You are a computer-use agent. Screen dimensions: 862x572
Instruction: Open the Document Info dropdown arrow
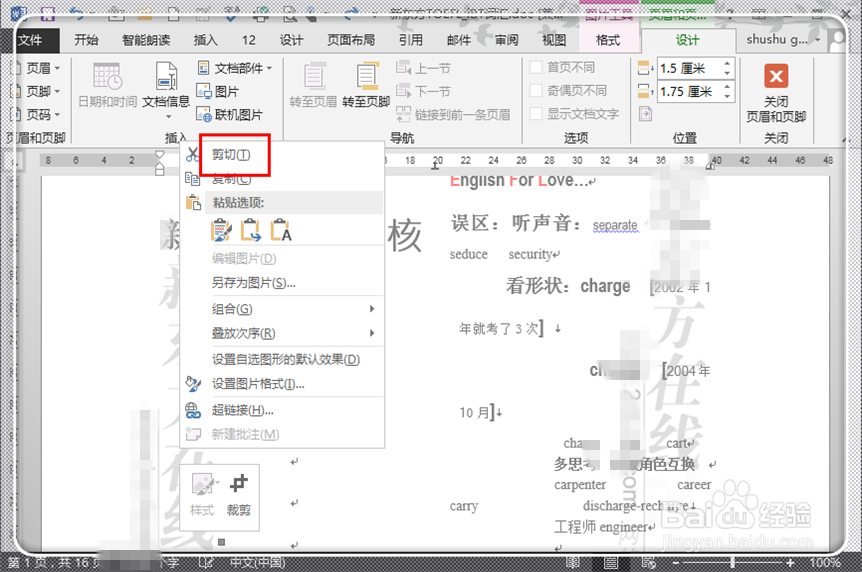168,117
